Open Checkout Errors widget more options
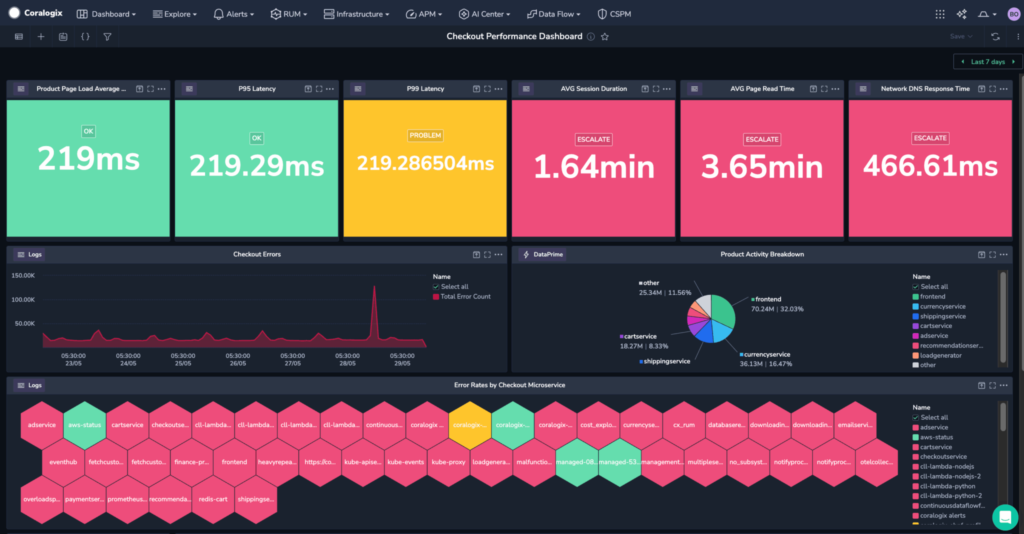1024x534 pixels. (498, 255)
